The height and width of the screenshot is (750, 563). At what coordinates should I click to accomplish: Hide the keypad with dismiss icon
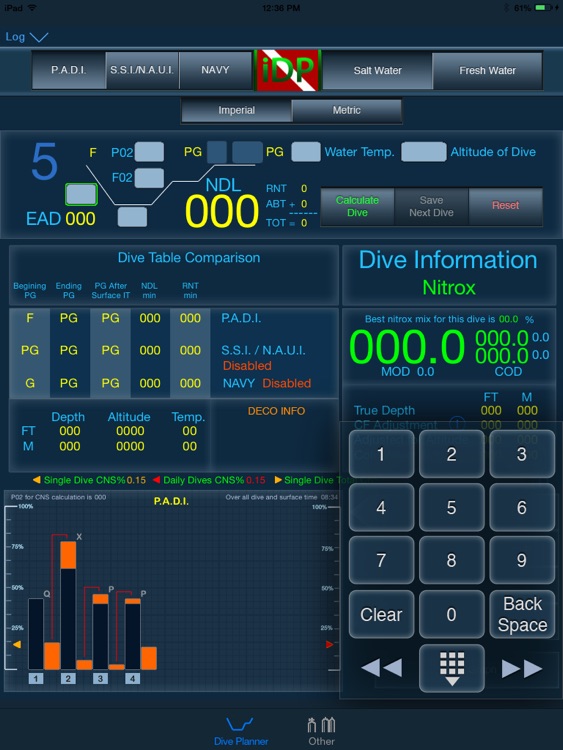[x=452, y=668]
